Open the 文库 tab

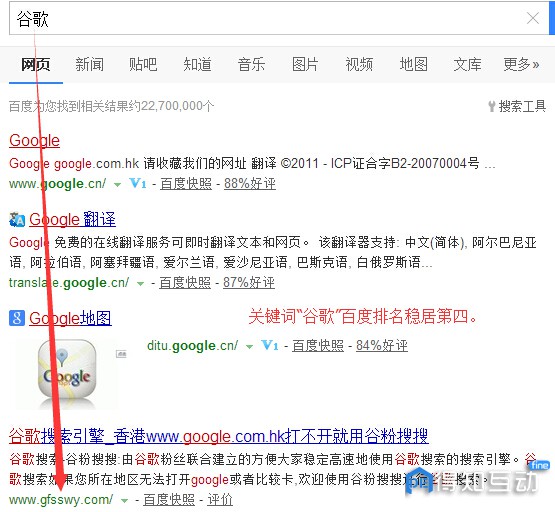pyautogui.click(x=468, y=65)
